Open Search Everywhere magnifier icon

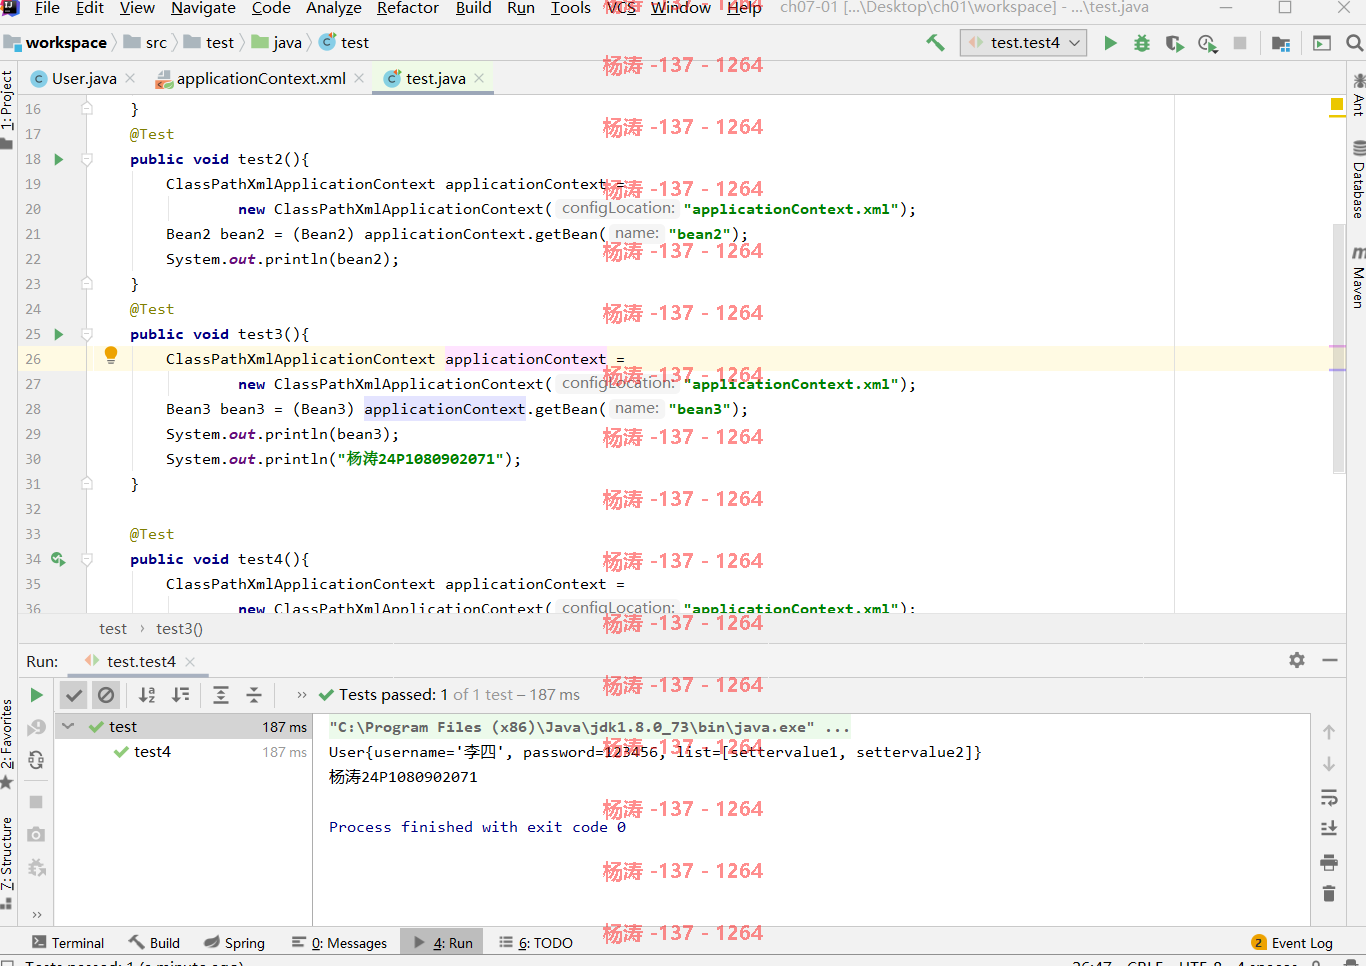(x=1354, y=43)
